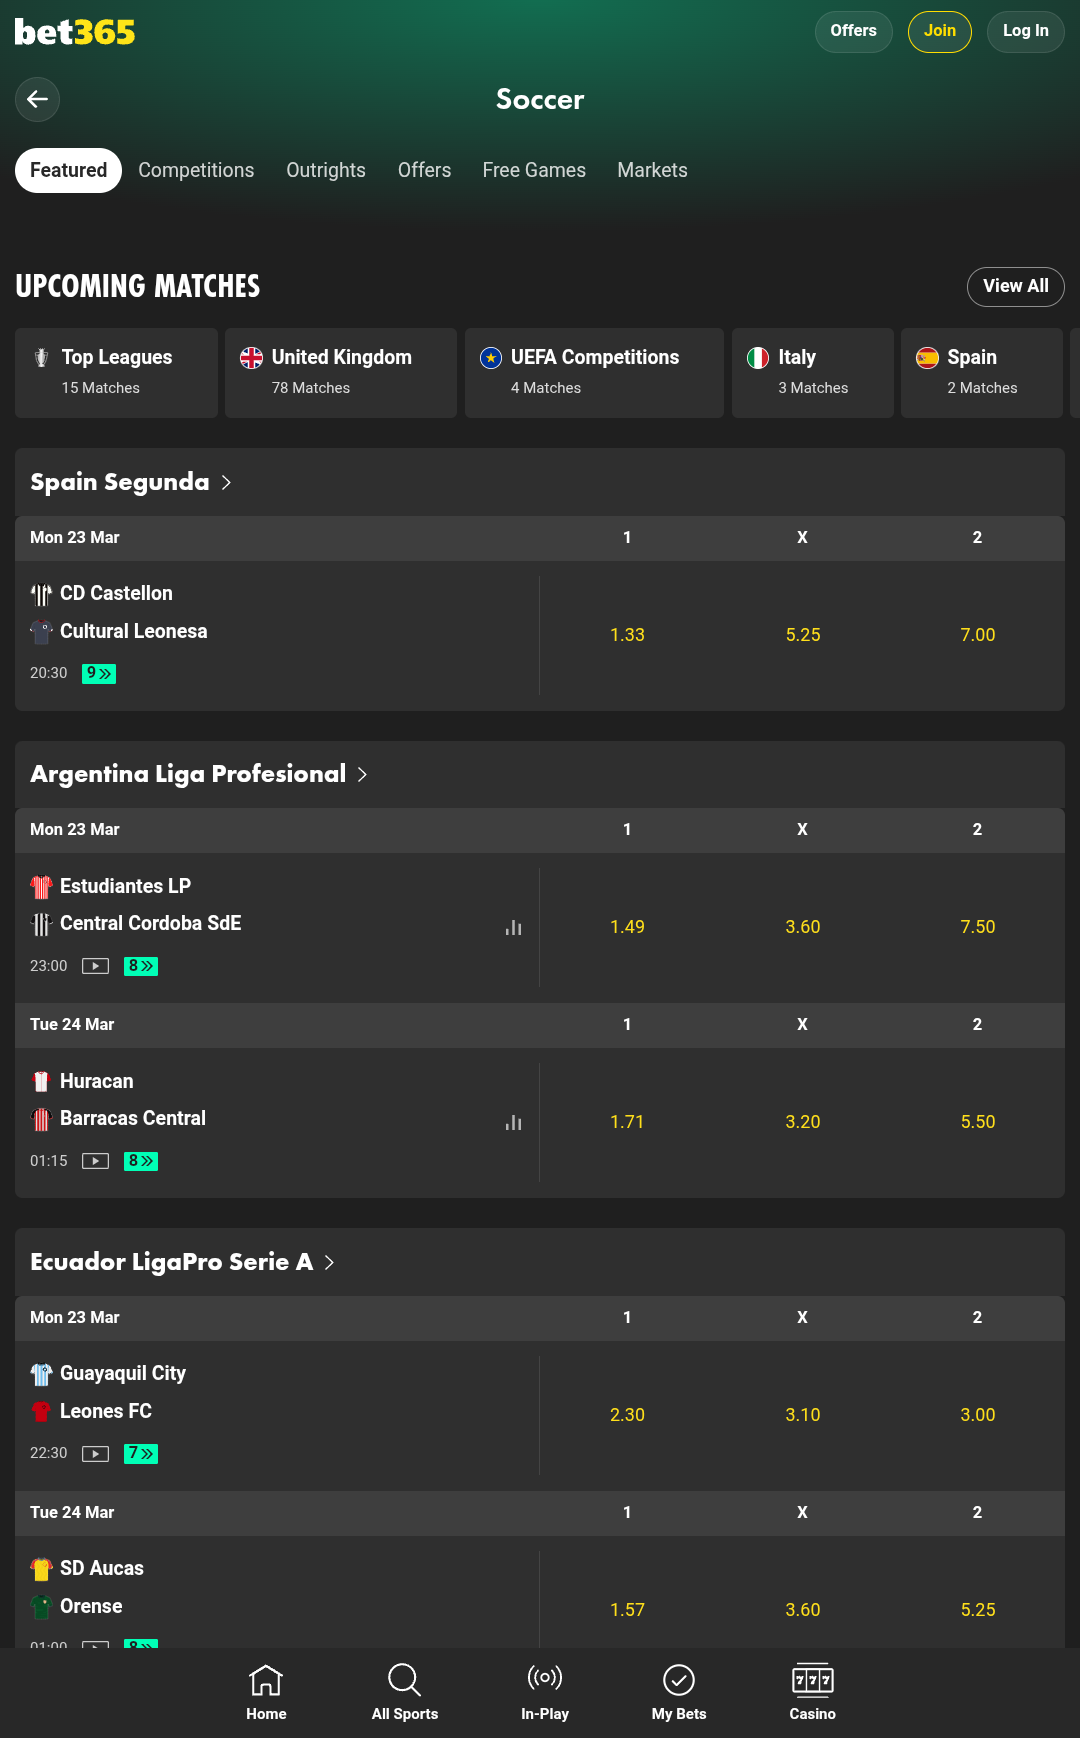Open the Casino slot icon
The image size is (1080, 1738).
click(812, 1691)
